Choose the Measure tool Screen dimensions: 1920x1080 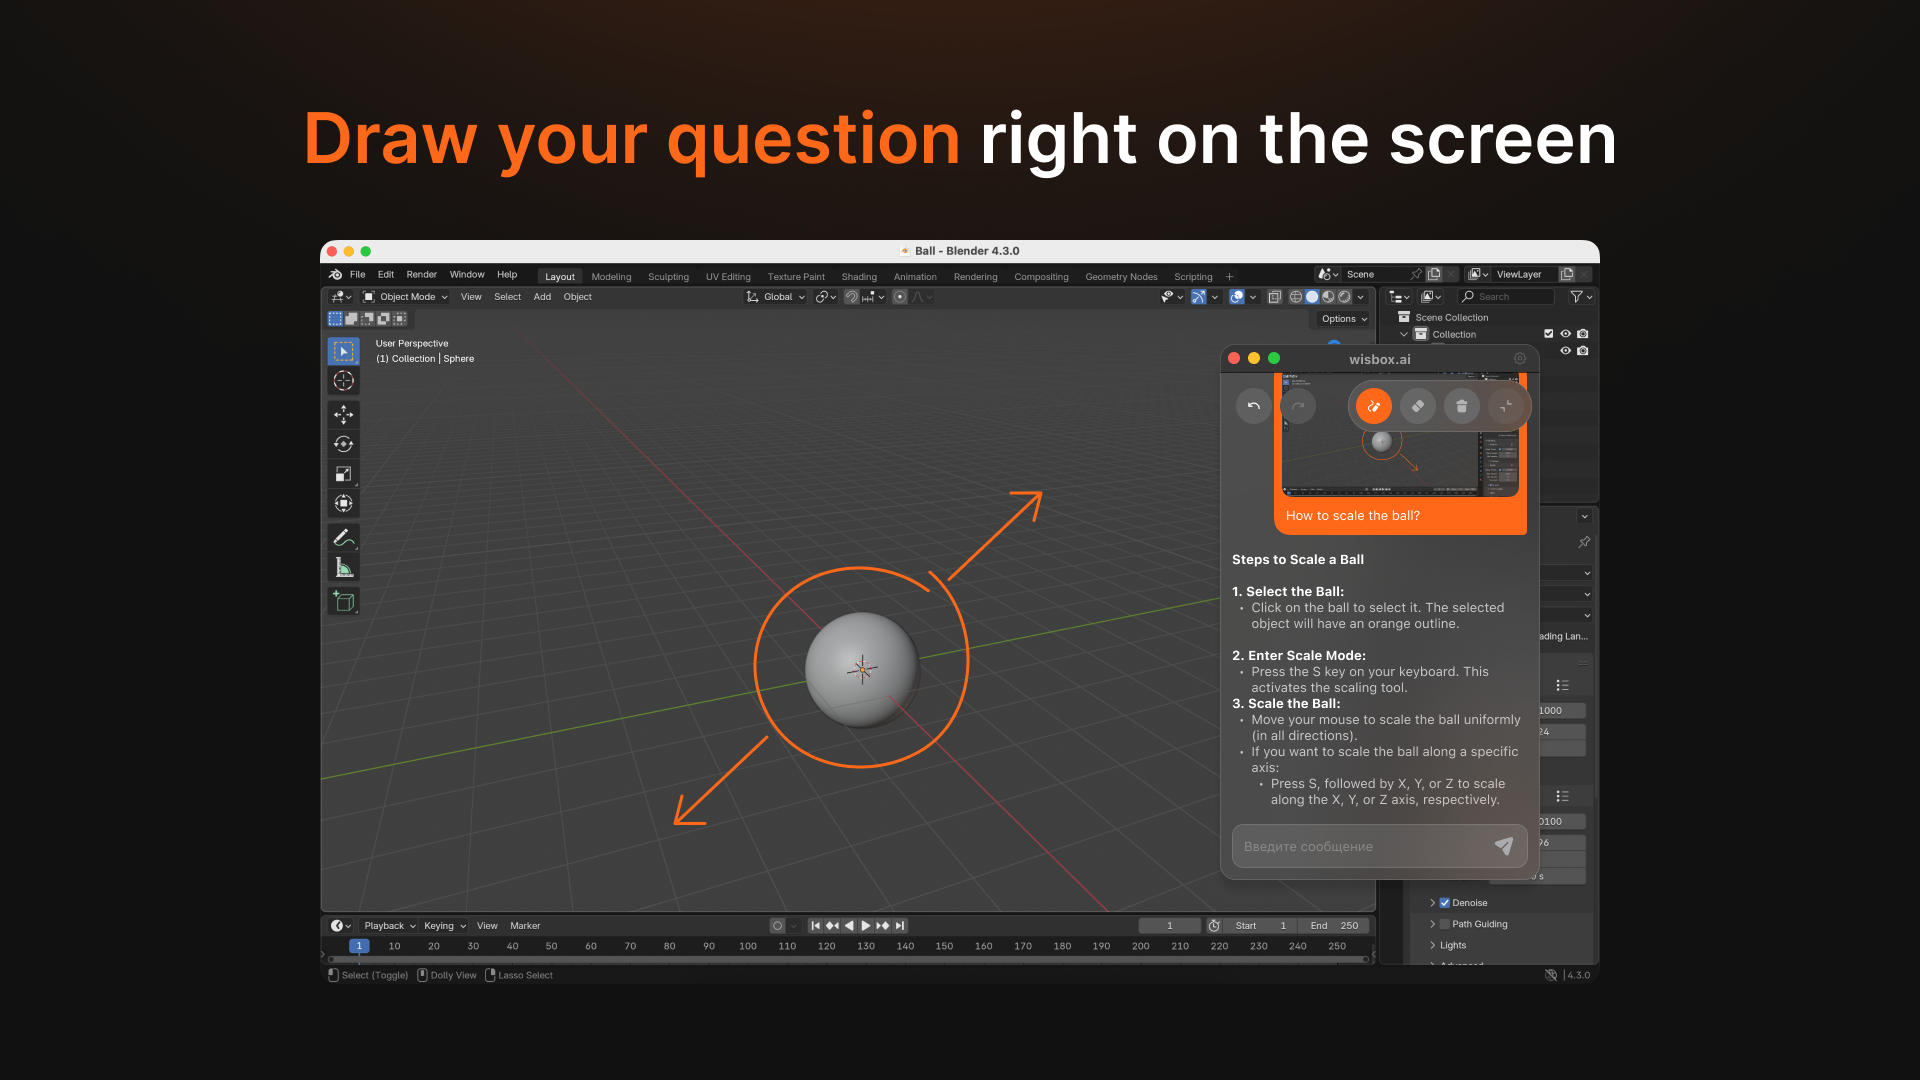(x=343, y=568)
